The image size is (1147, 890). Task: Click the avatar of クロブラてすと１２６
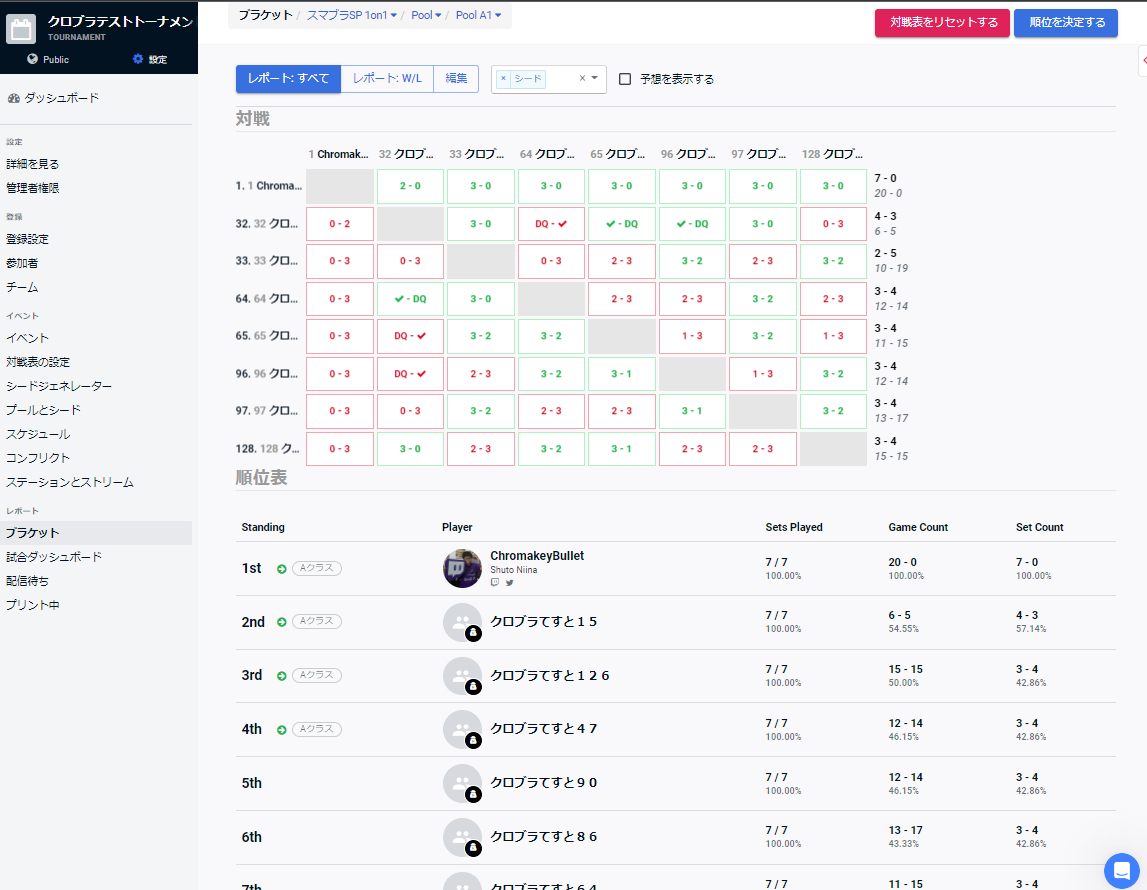[x=462, y=676]
